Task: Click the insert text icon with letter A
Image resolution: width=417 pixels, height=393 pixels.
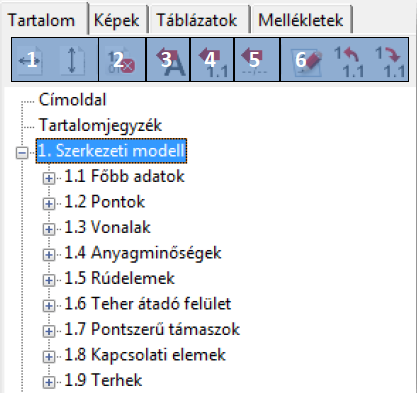Action: [168, 60]
